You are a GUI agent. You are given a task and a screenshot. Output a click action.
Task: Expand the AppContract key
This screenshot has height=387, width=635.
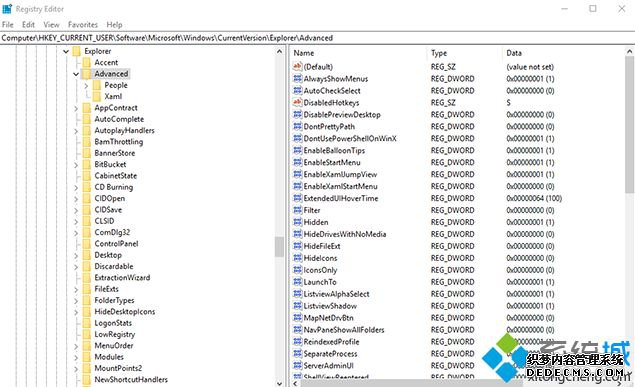point(76,108)
